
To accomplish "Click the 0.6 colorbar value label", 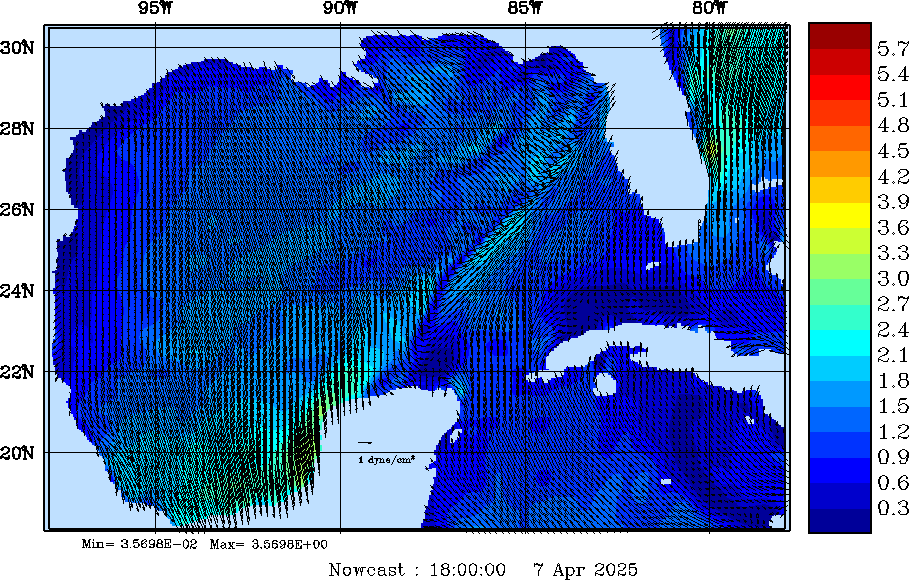I will 893,483.
